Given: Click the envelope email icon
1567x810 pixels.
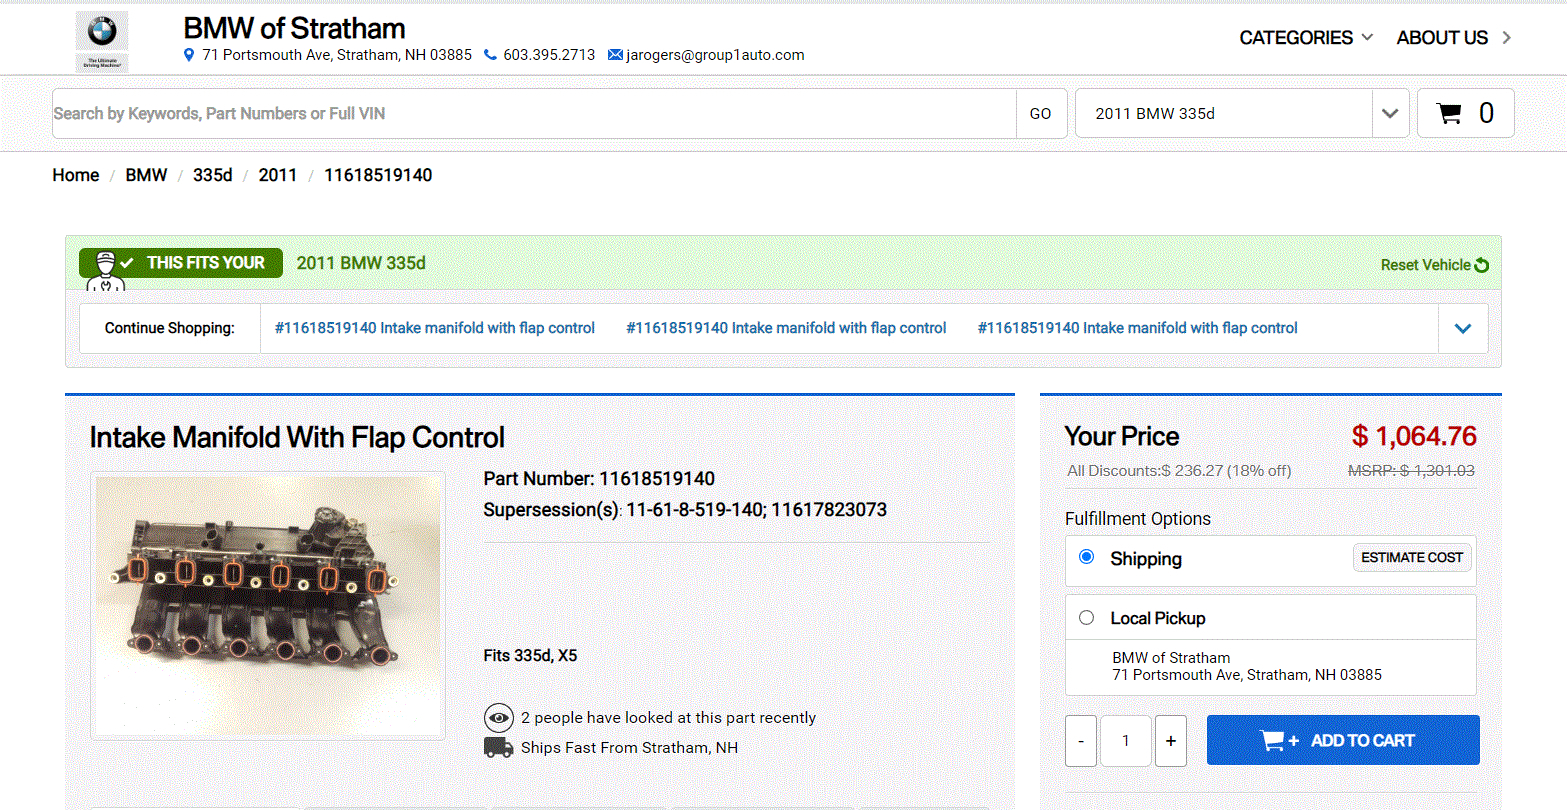Looking at the screenshot, I should [615, 55].
